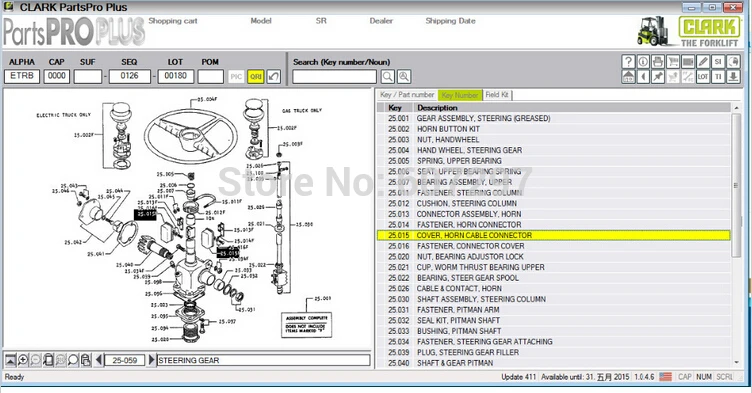Zoom in on the diagram

23,360
